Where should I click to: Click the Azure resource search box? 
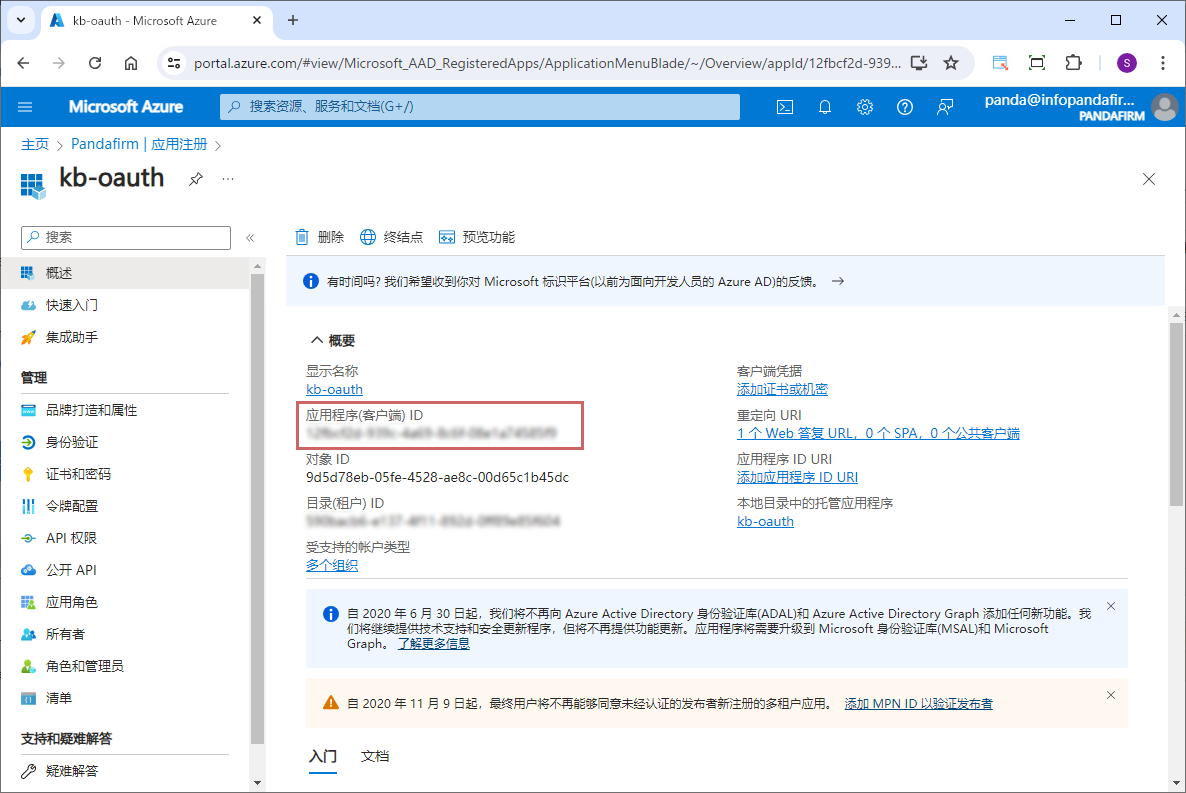click(x=480, y=107)
